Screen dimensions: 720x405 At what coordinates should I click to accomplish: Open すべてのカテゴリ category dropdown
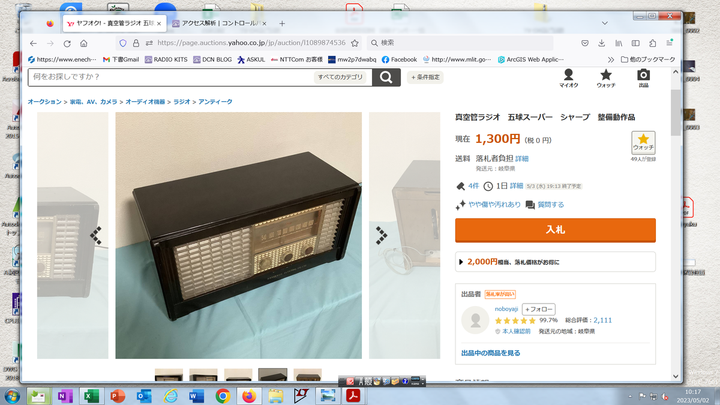point(340,77)
